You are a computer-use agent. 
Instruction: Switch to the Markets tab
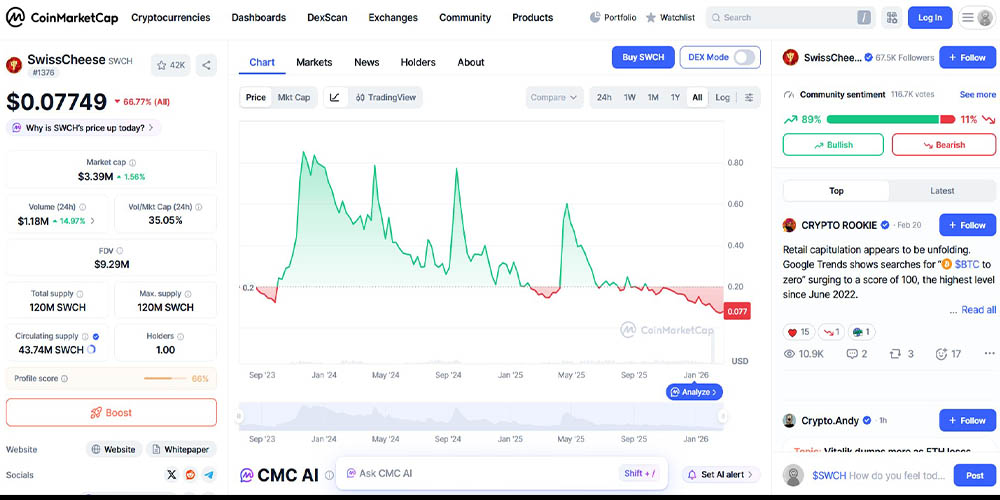314,62
